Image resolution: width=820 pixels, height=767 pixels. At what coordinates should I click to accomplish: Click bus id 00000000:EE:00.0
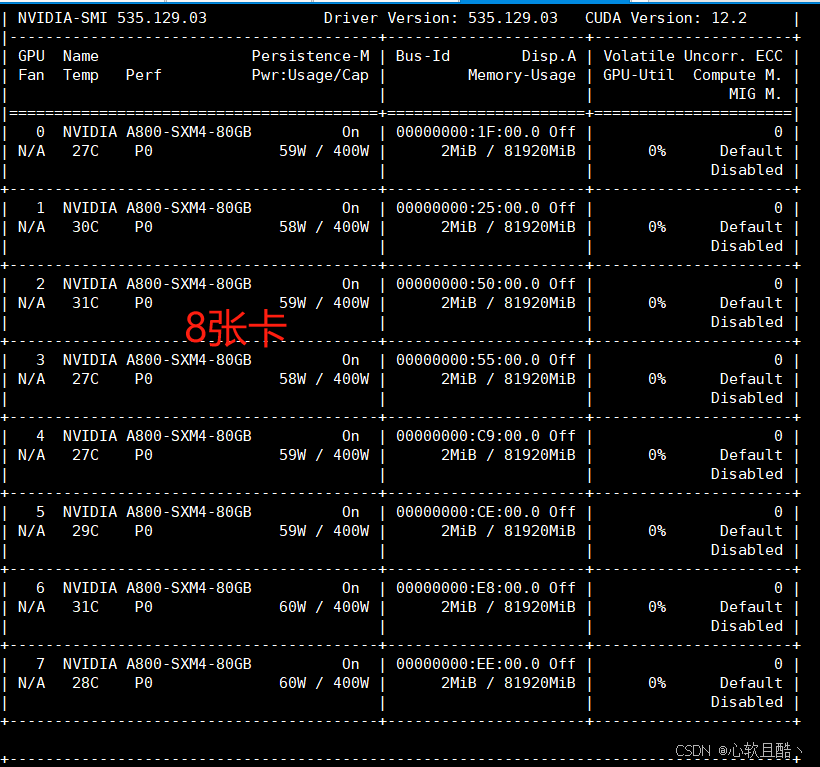pyautogui.click(x=468, y=664)
